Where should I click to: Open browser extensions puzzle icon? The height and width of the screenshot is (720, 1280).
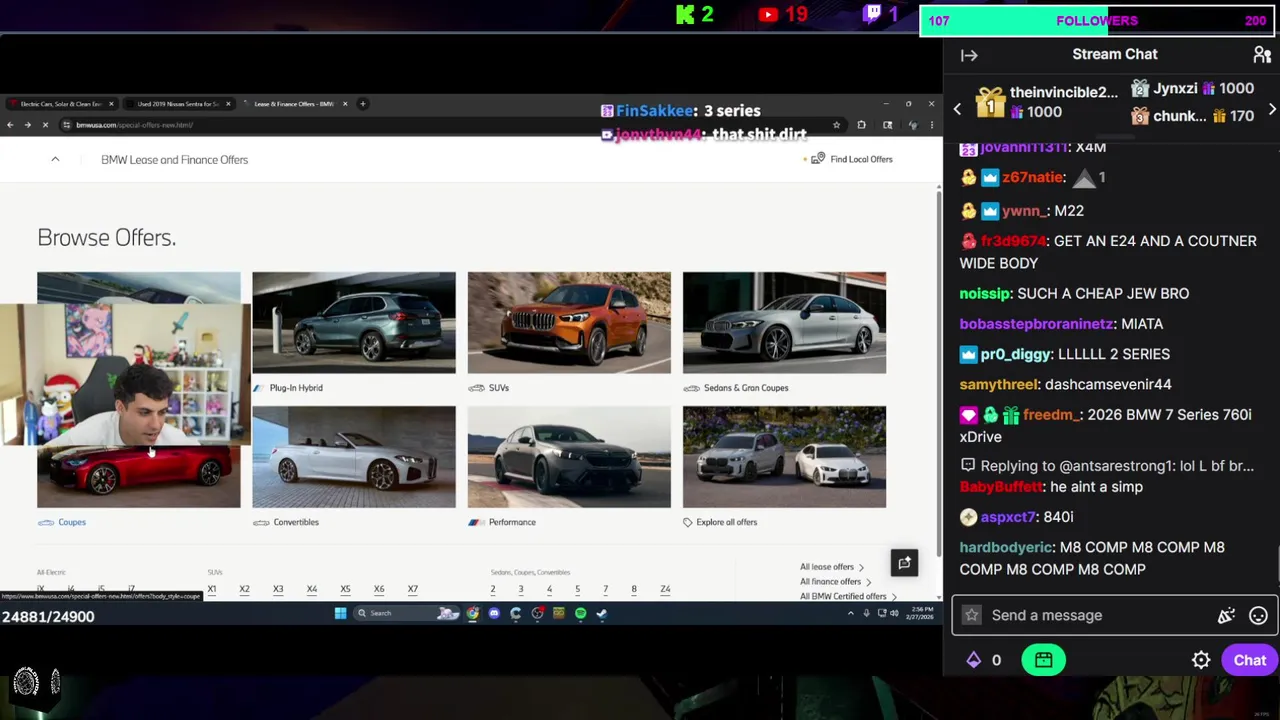click(x=861, y=125)
